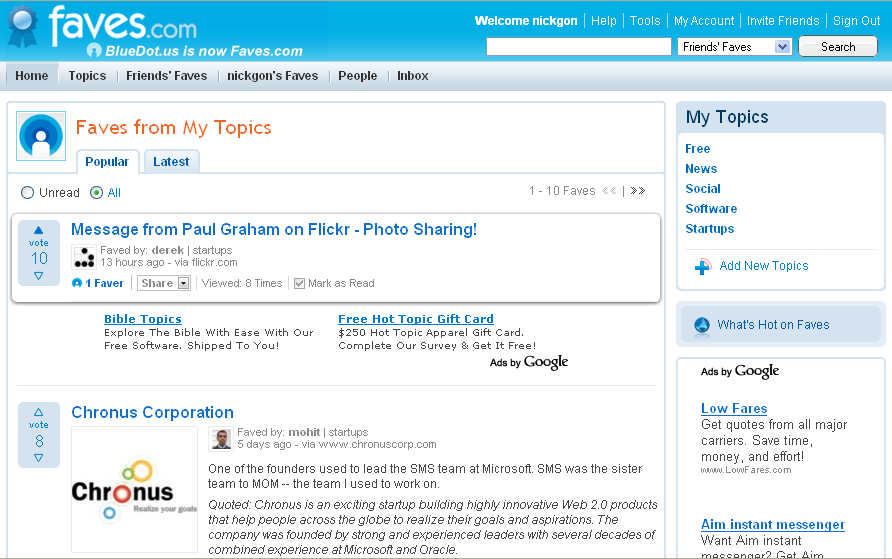Click the 1 Faver link

[x=104, y=283]
